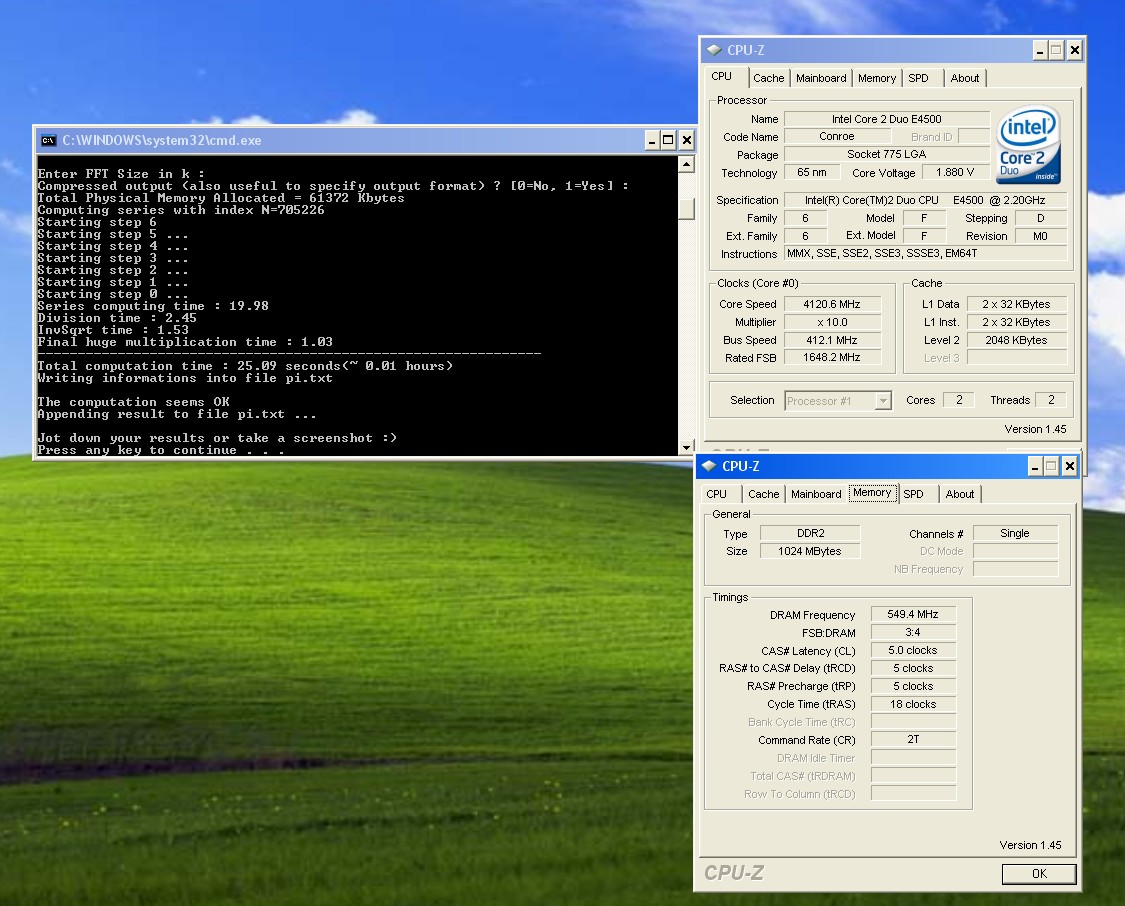The width and height of the screenshot is (1125, 906).
Task: Click the cmd.exe title bar icon
Action: (49, 141)
